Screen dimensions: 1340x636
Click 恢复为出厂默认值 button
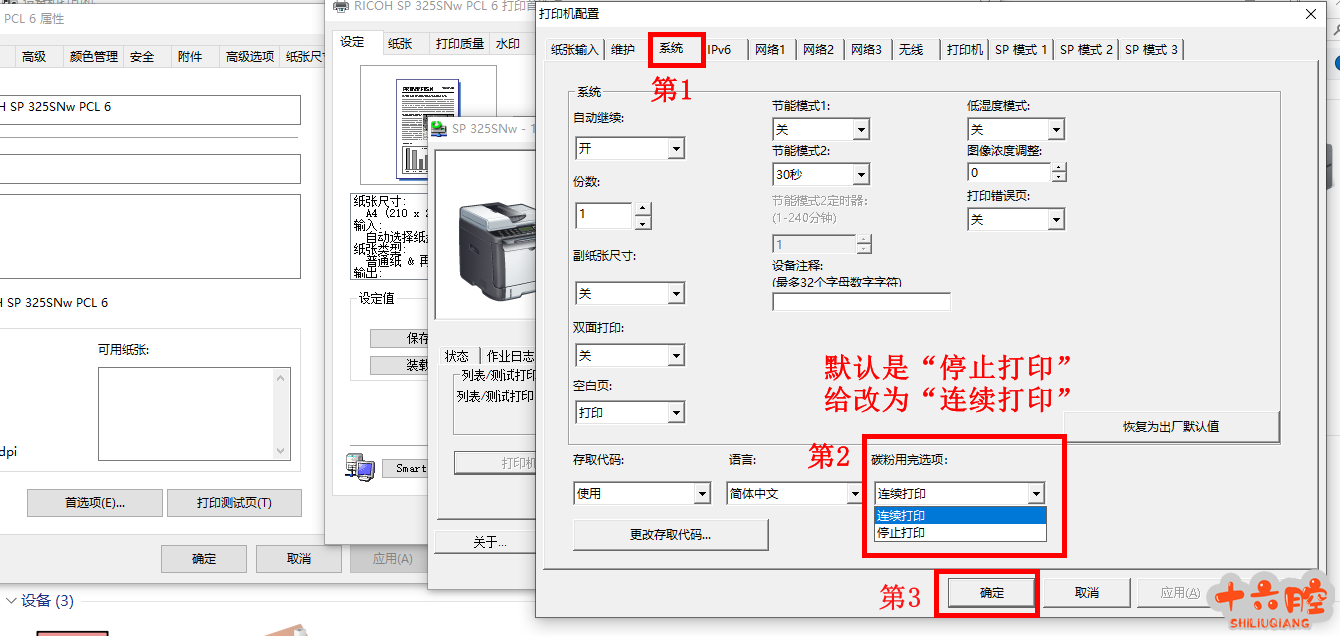(x=1171, y=426)
